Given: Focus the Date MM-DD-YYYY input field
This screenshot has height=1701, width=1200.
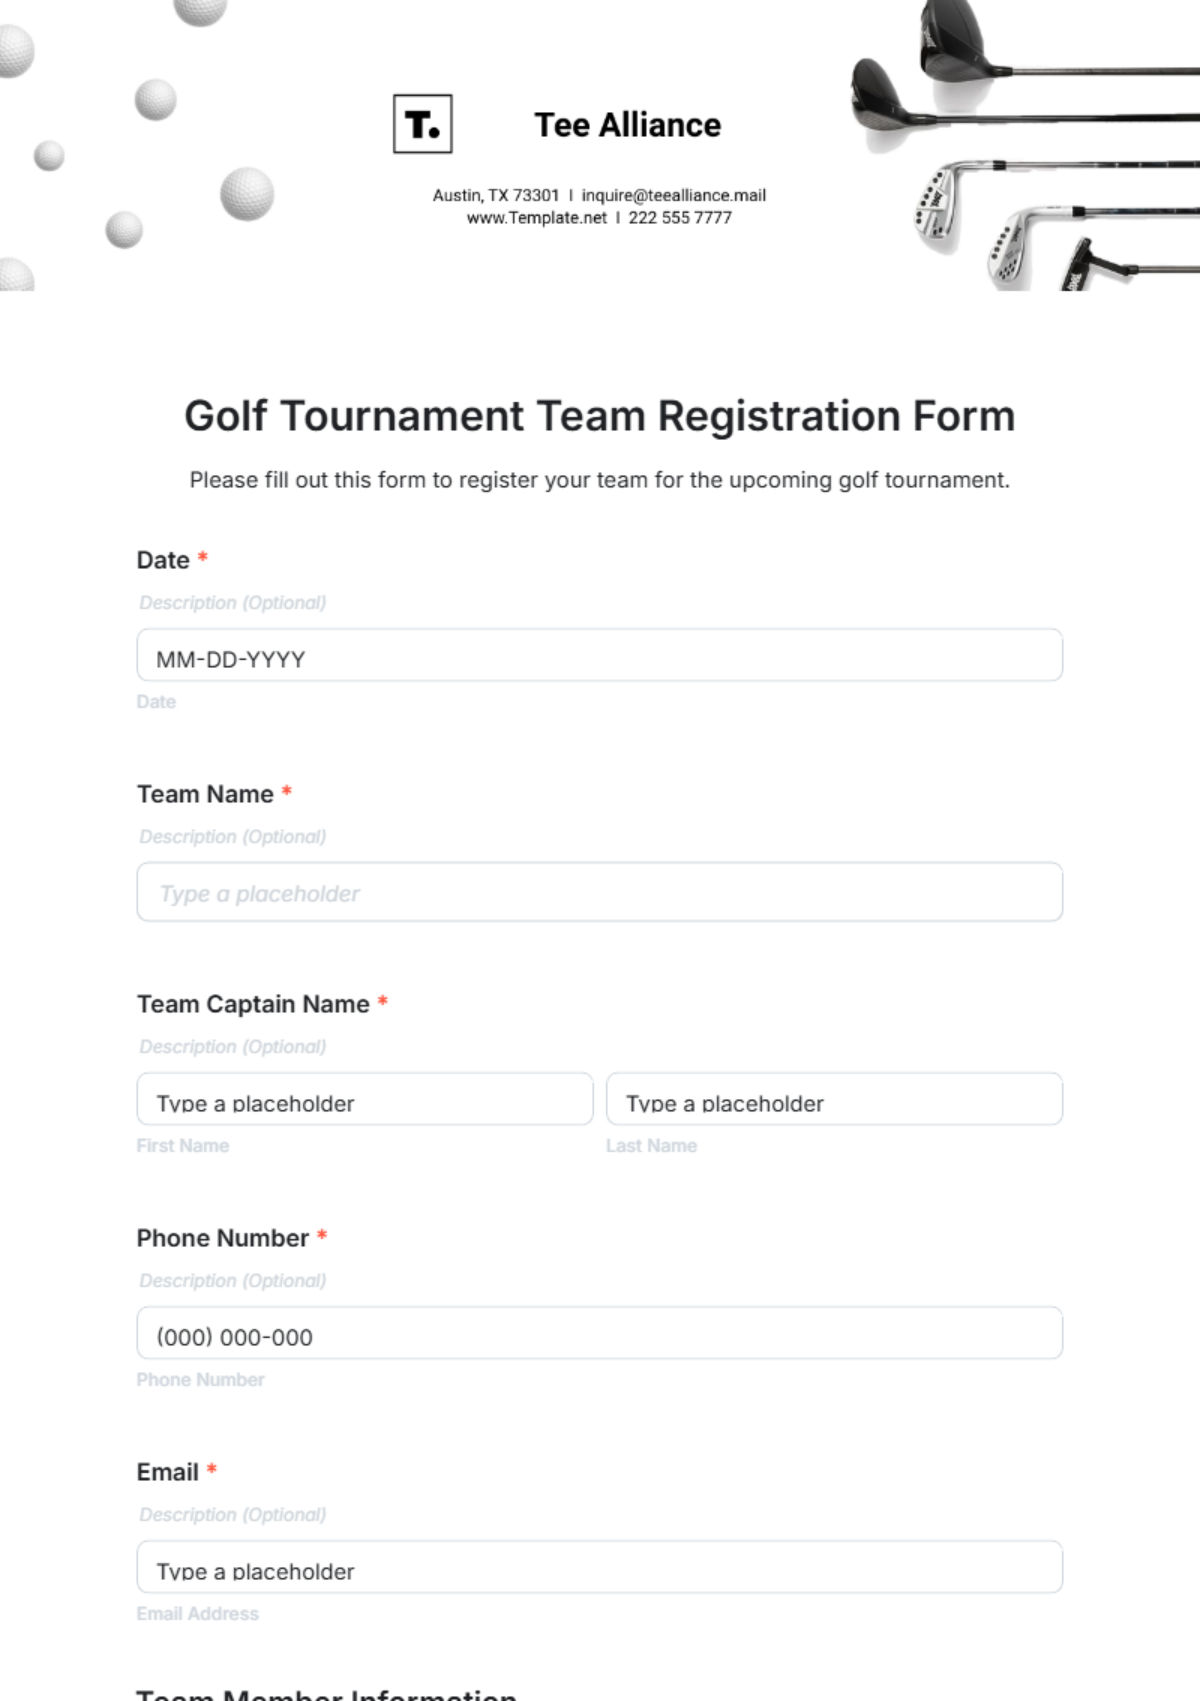Looking at the screenshot, I should point(599,656).
